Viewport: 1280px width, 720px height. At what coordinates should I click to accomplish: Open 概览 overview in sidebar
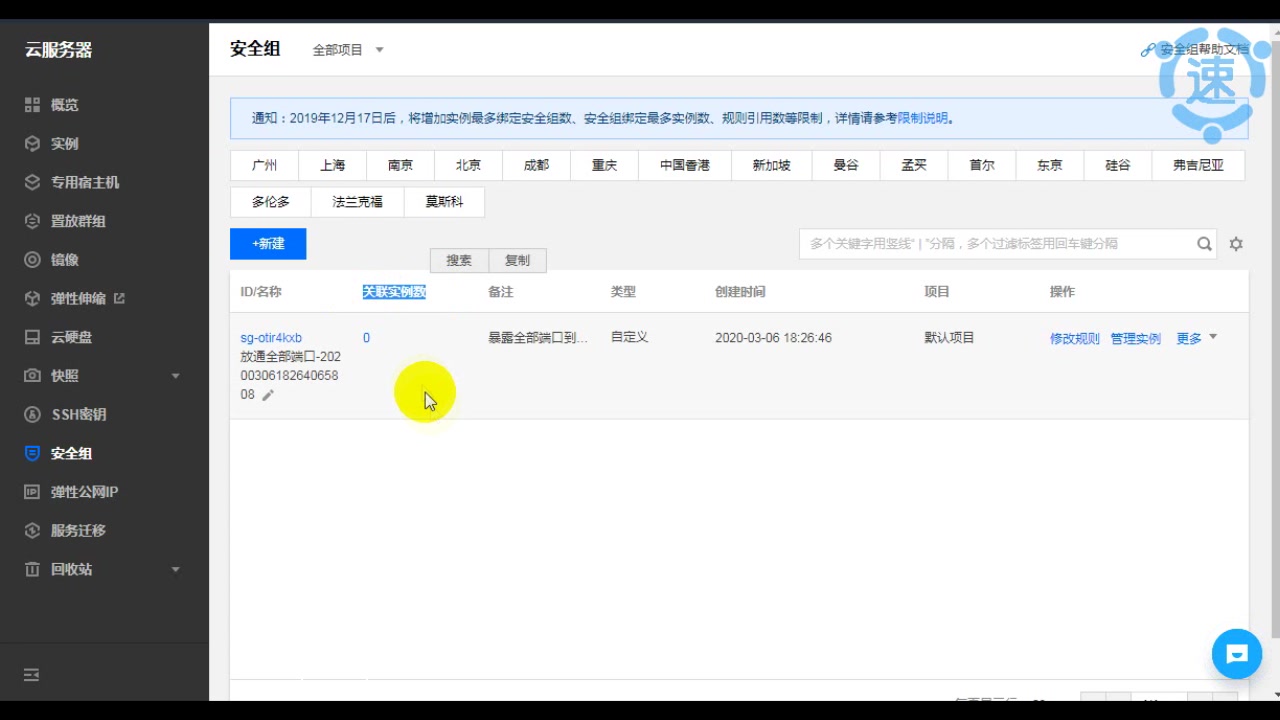65,105
